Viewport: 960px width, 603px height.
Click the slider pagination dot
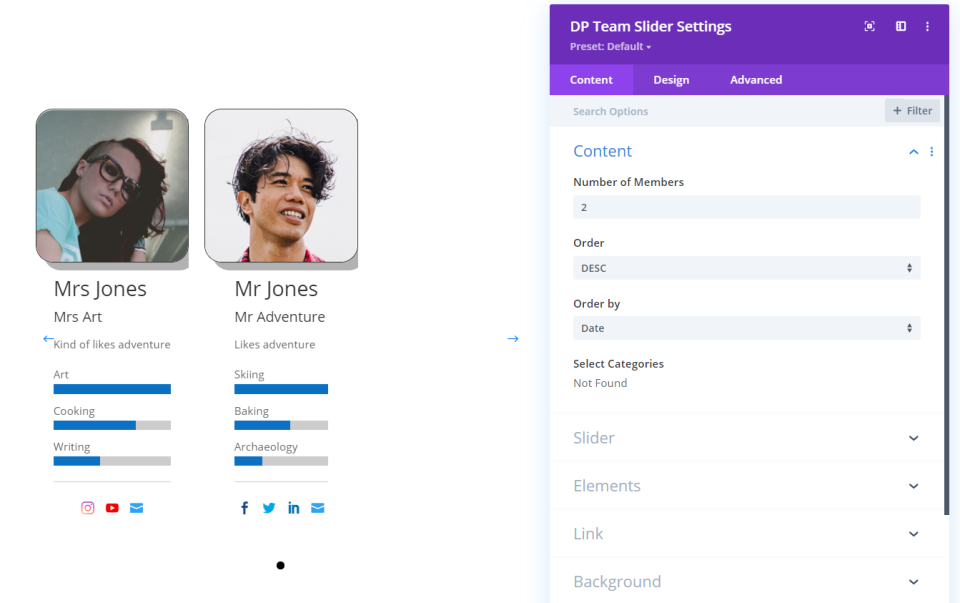coord(280,566)
